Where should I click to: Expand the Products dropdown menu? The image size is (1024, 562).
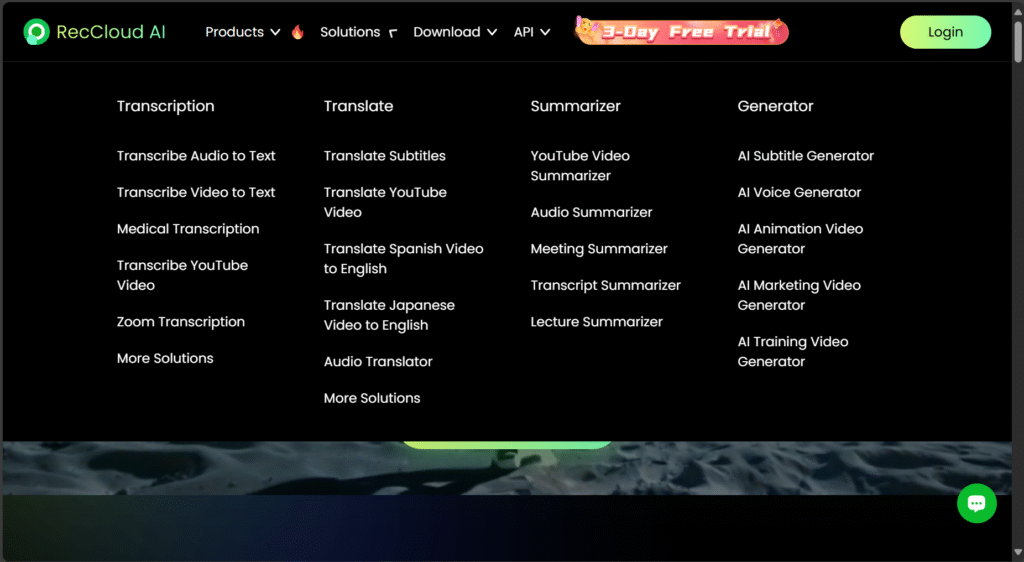click(243, 32)
